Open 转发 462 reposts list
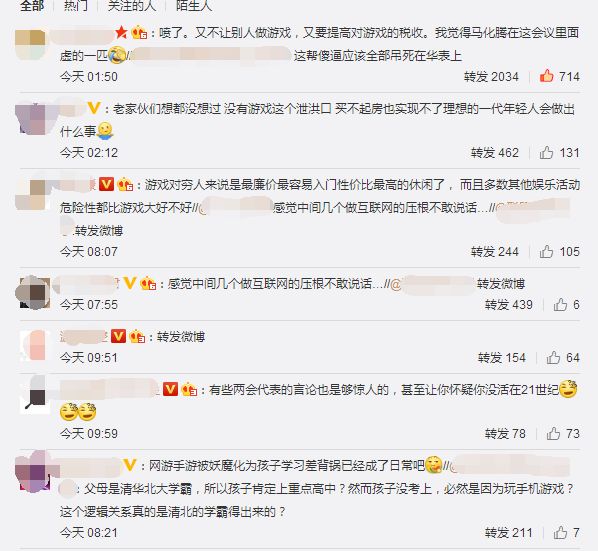 pos(495,153)
